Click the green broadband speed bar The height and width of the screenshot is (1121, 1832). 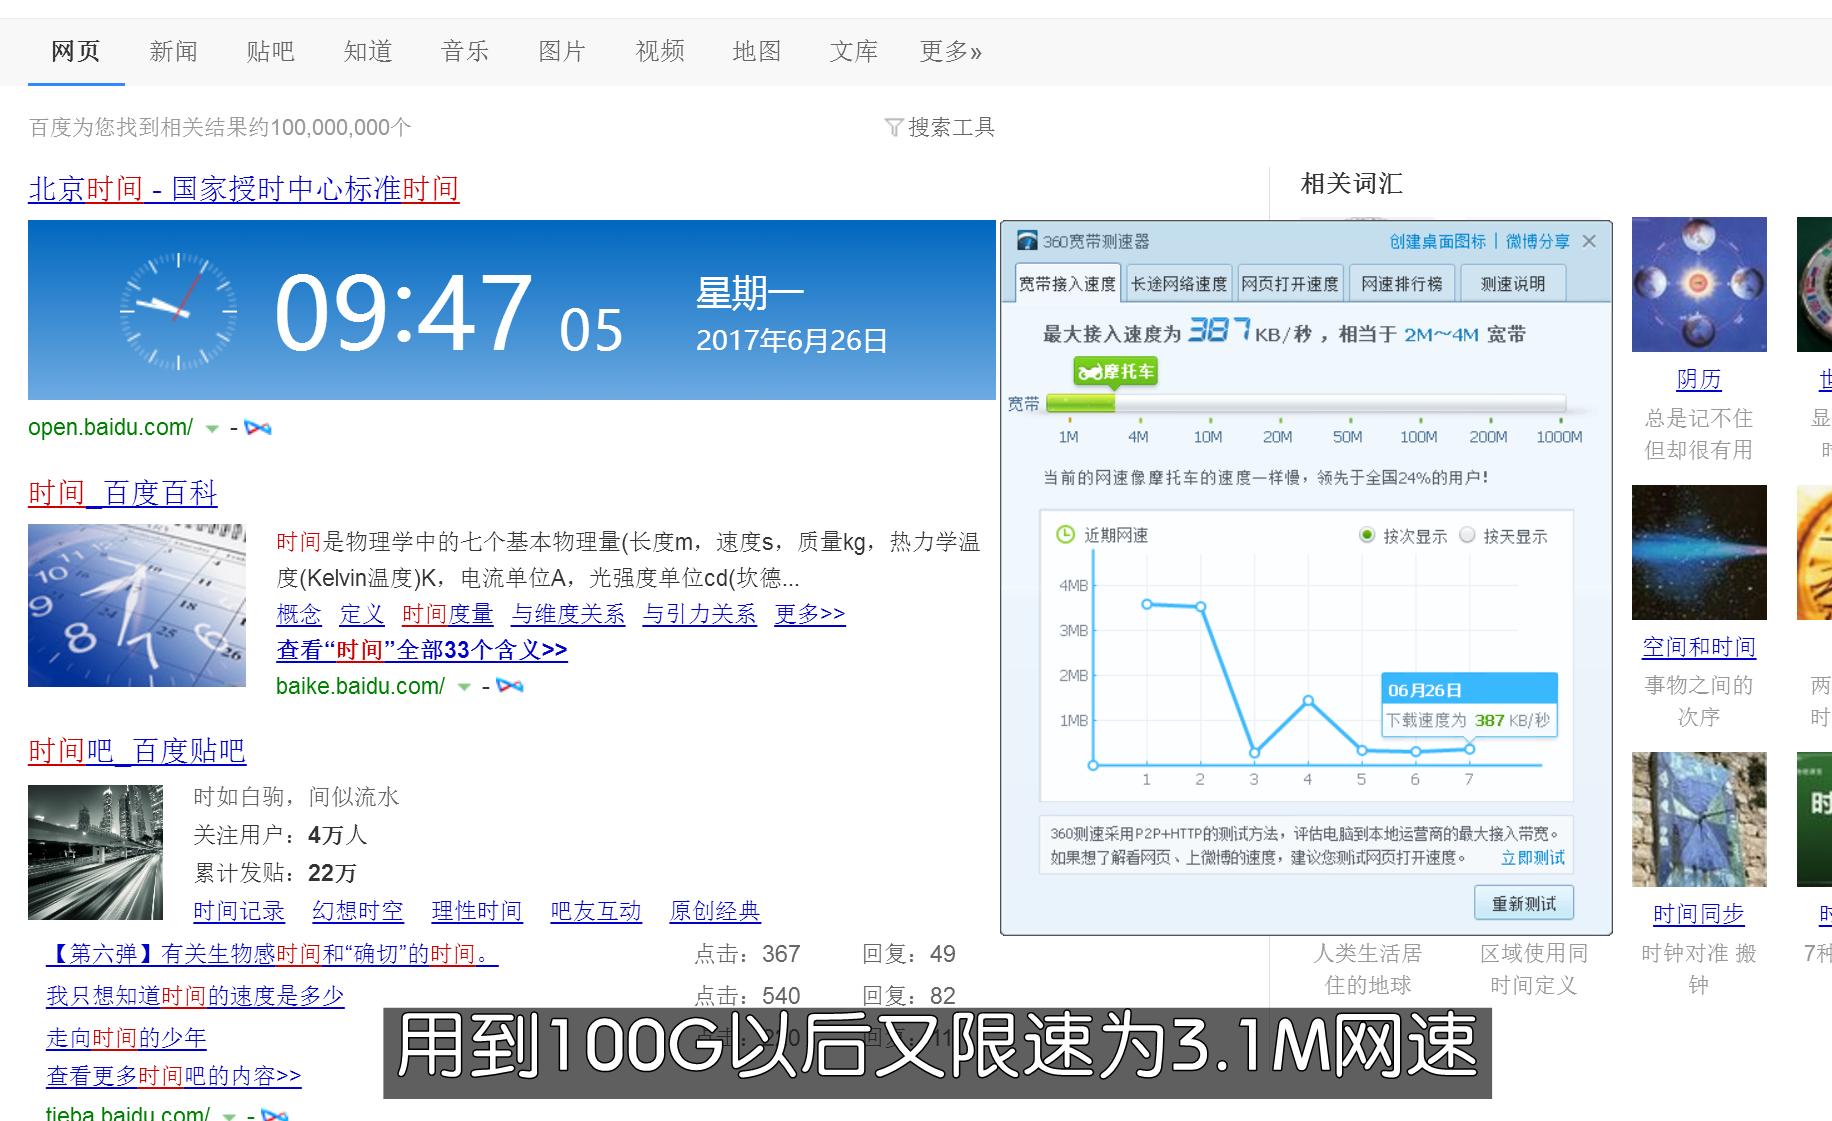[1080, 403]
